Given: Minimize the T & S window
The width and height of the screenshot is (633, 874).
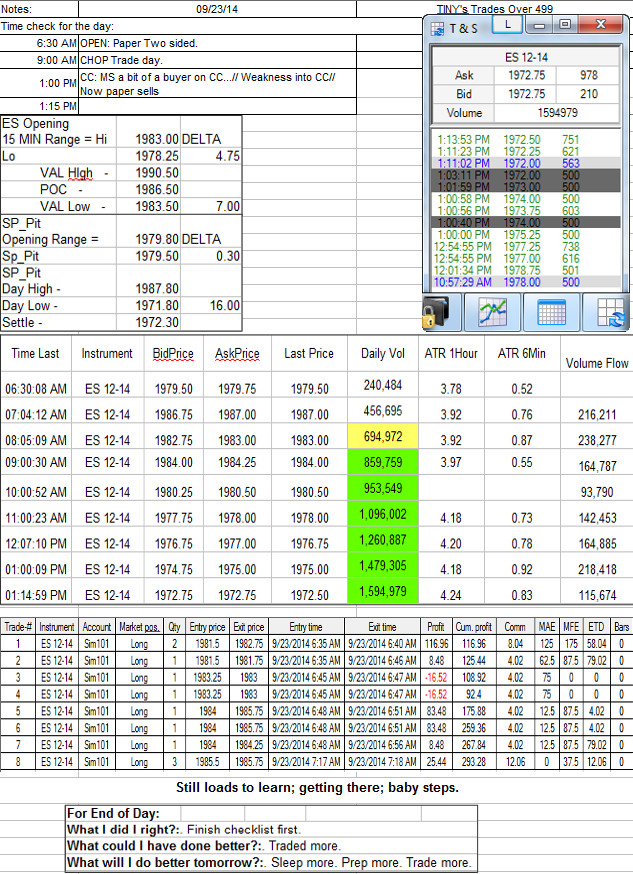Looking at the screenshot, I should pyautogui.click(x=538, y=25).
